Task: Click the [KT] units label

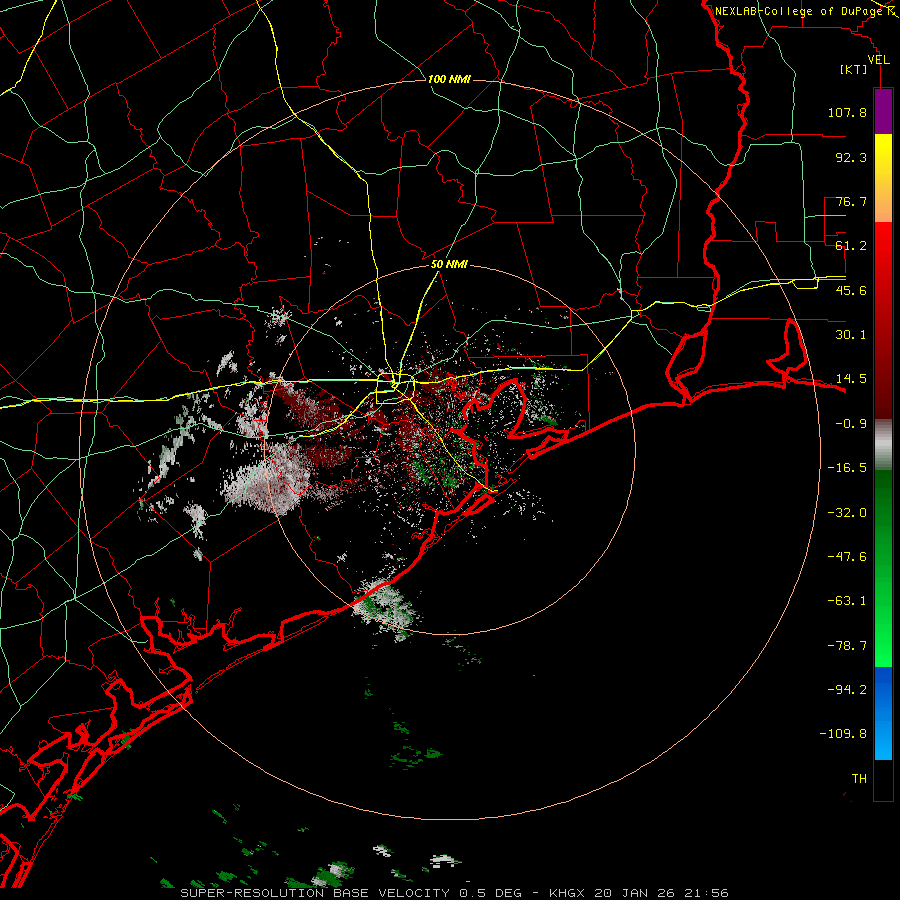Action: point(854,69)
